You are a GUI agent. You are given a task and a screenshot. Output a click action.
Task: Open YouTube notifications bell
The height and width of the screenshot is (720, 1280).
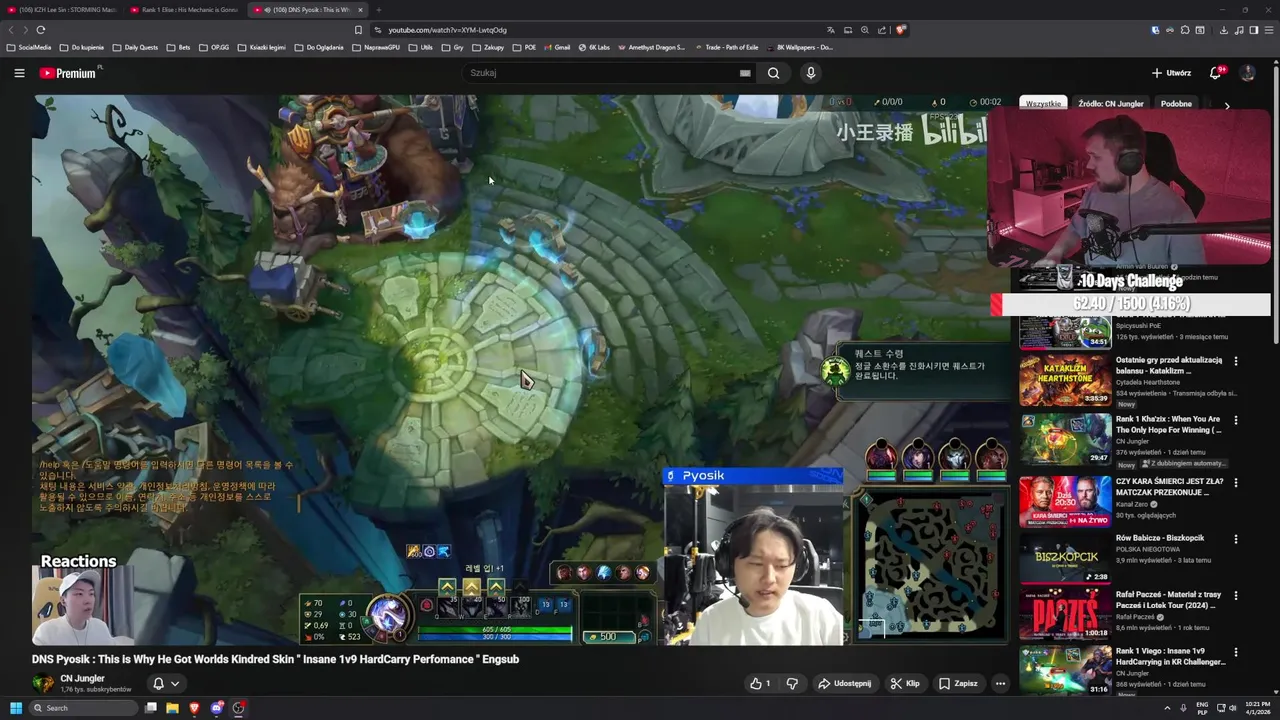click(x=1216, y=73)
